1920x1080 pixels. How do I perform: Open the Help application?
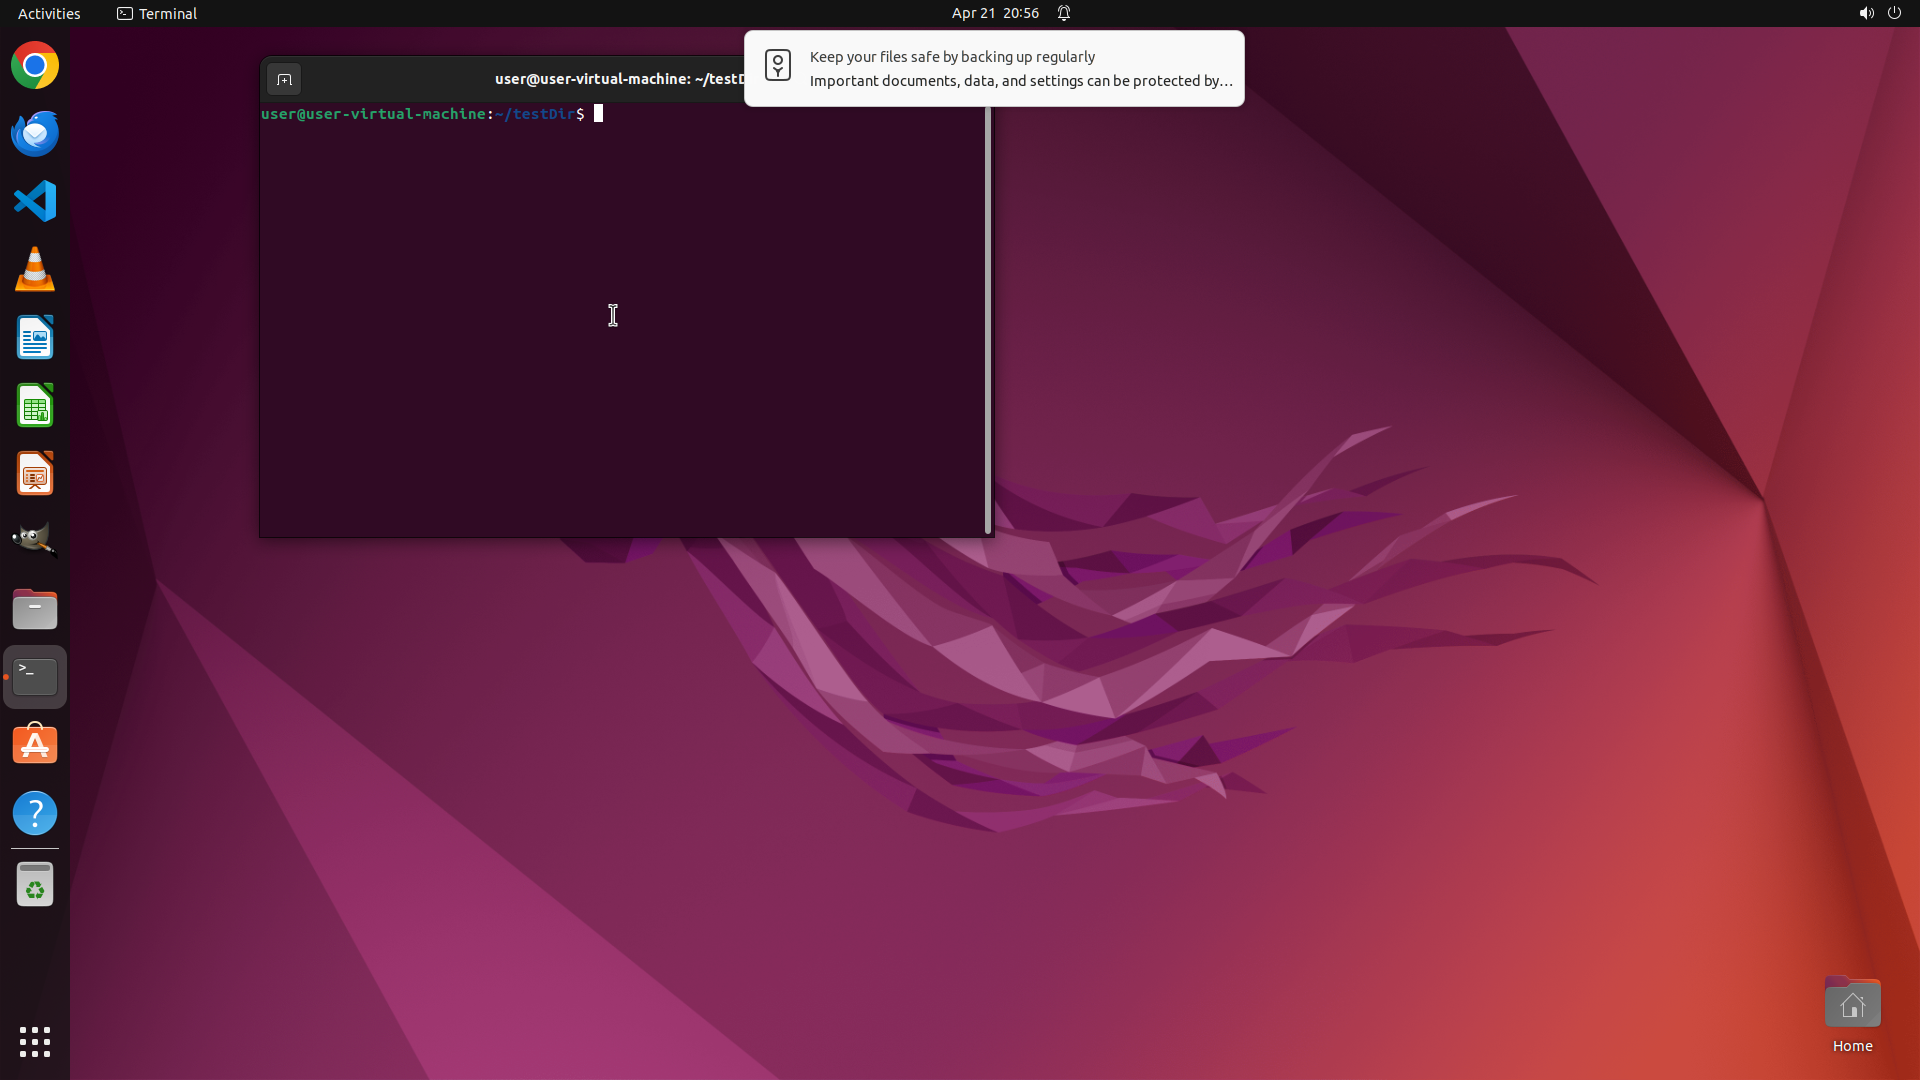[35, 813]
